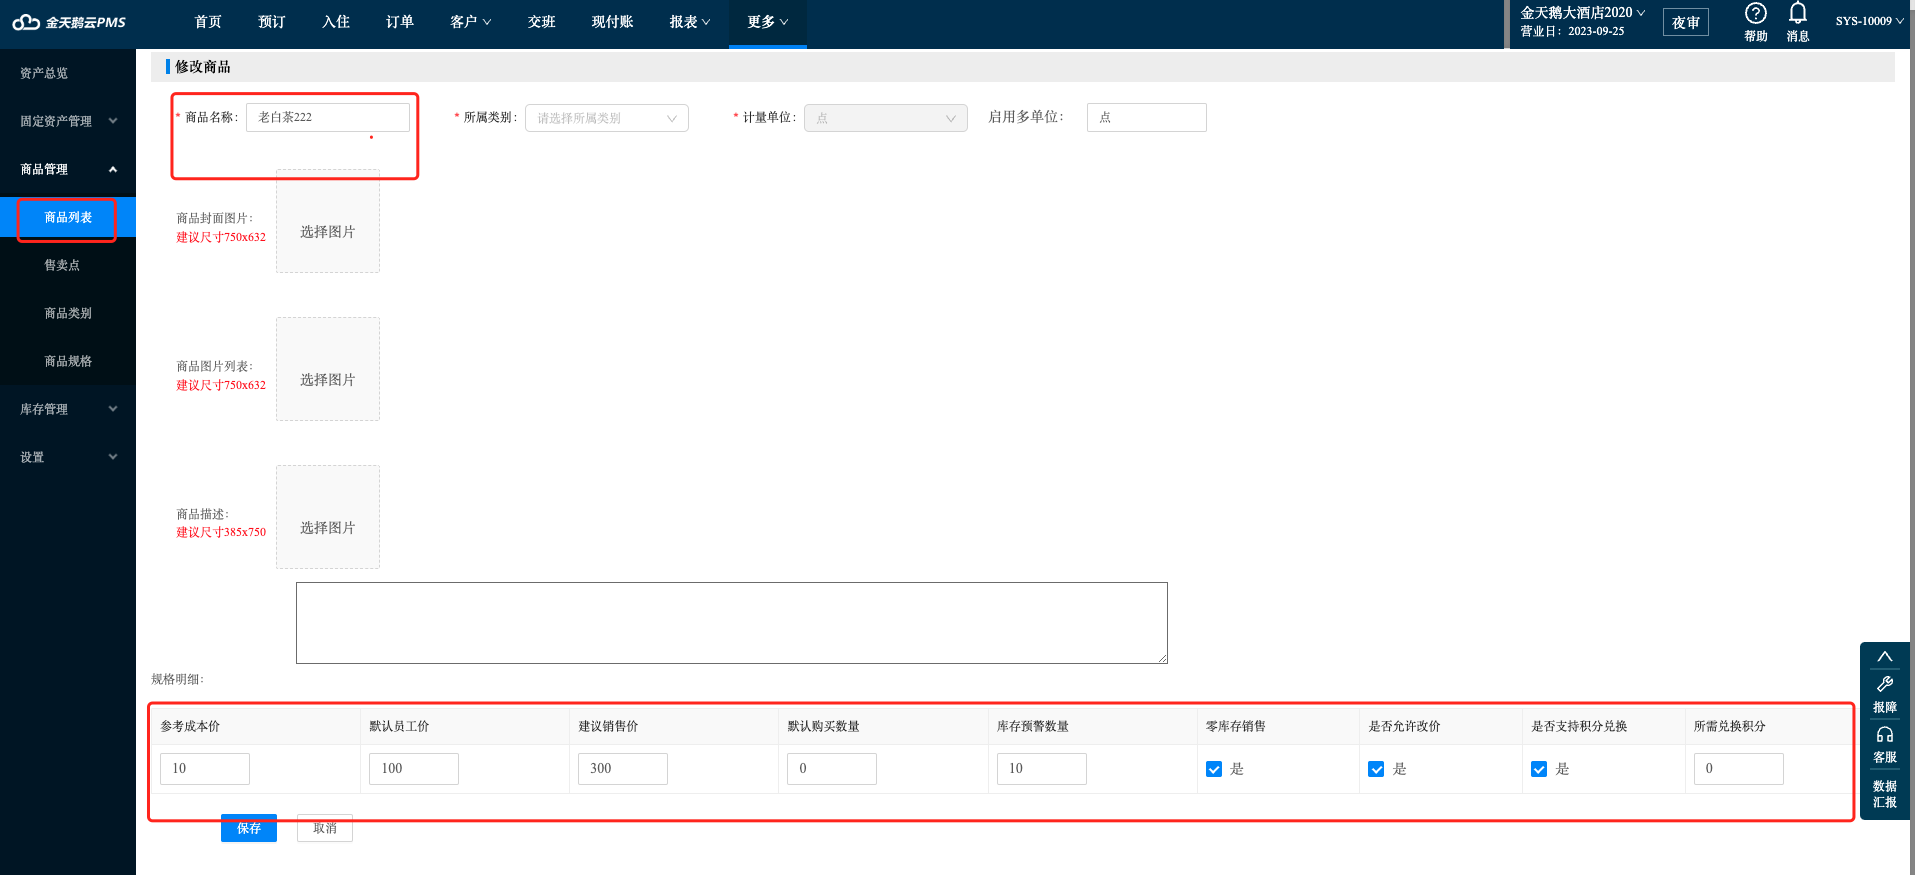1915x875 pixels.
Task: Choose image for 商品图片列表
Action: point(328,369)
